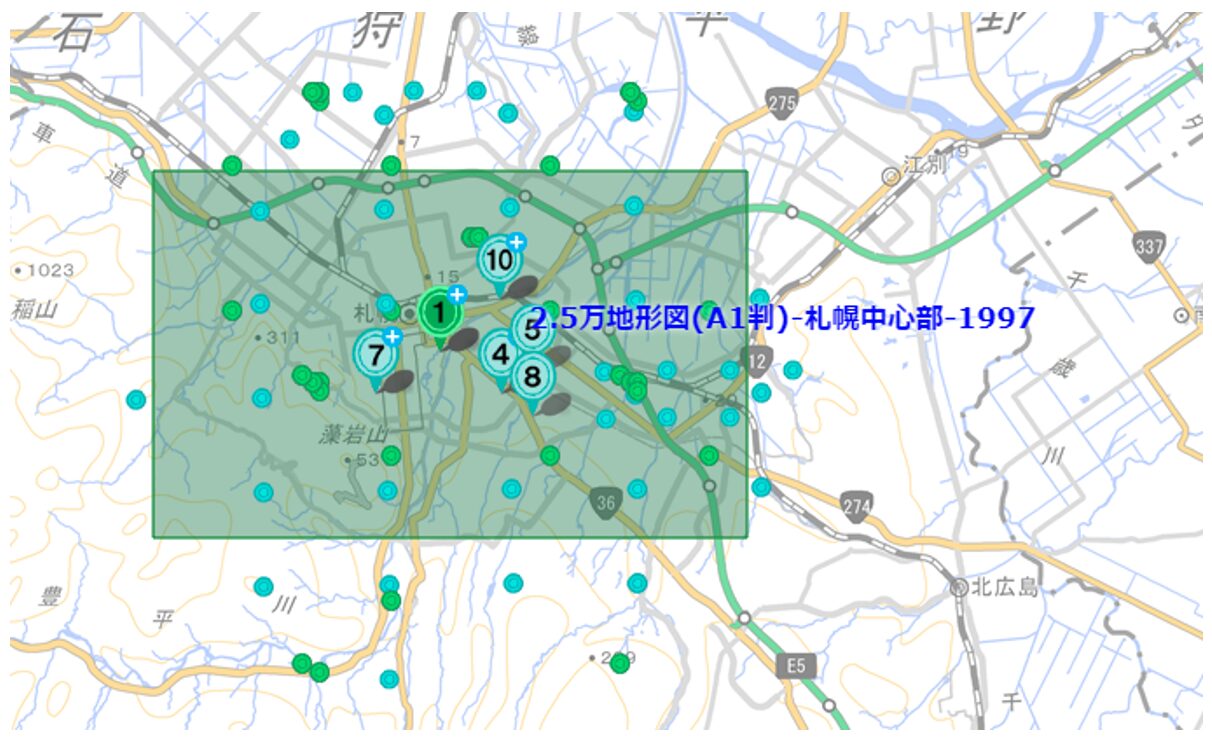
Task: Select the green cluster marker numbered 1
Action: pyautogui.click(x=441, y=311)
